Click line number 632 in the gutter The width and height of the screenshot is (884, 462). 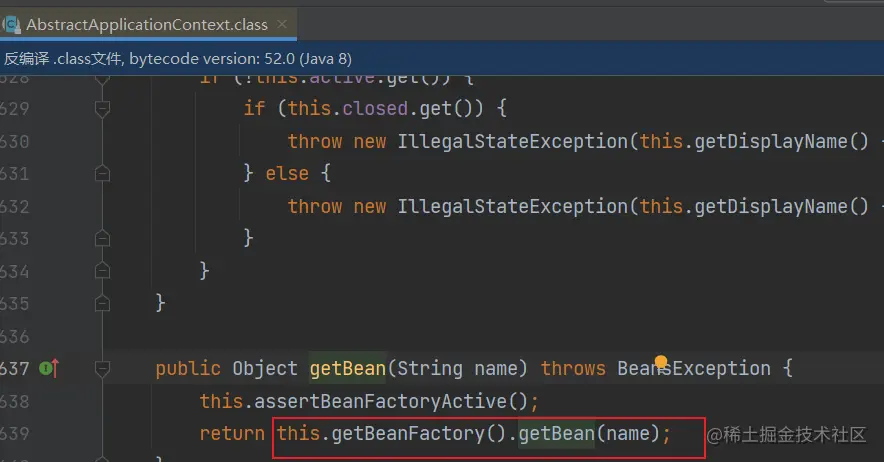point(14,206)
